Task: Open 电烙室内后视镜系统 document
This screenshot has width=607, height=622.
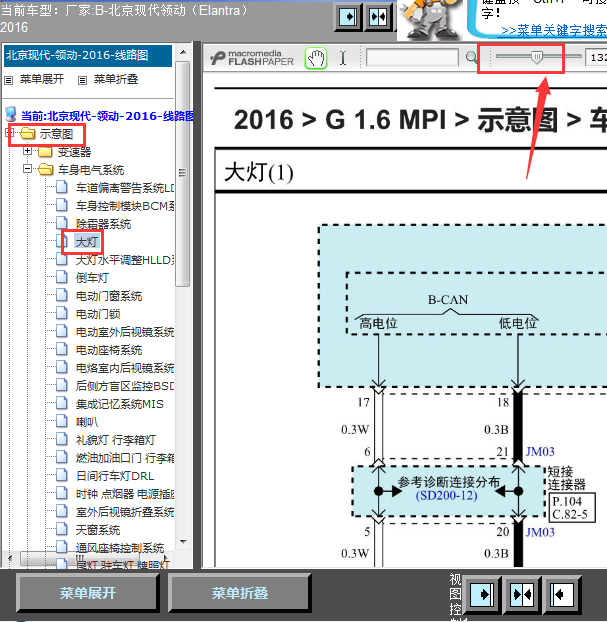Action: [x=125, y=368]
